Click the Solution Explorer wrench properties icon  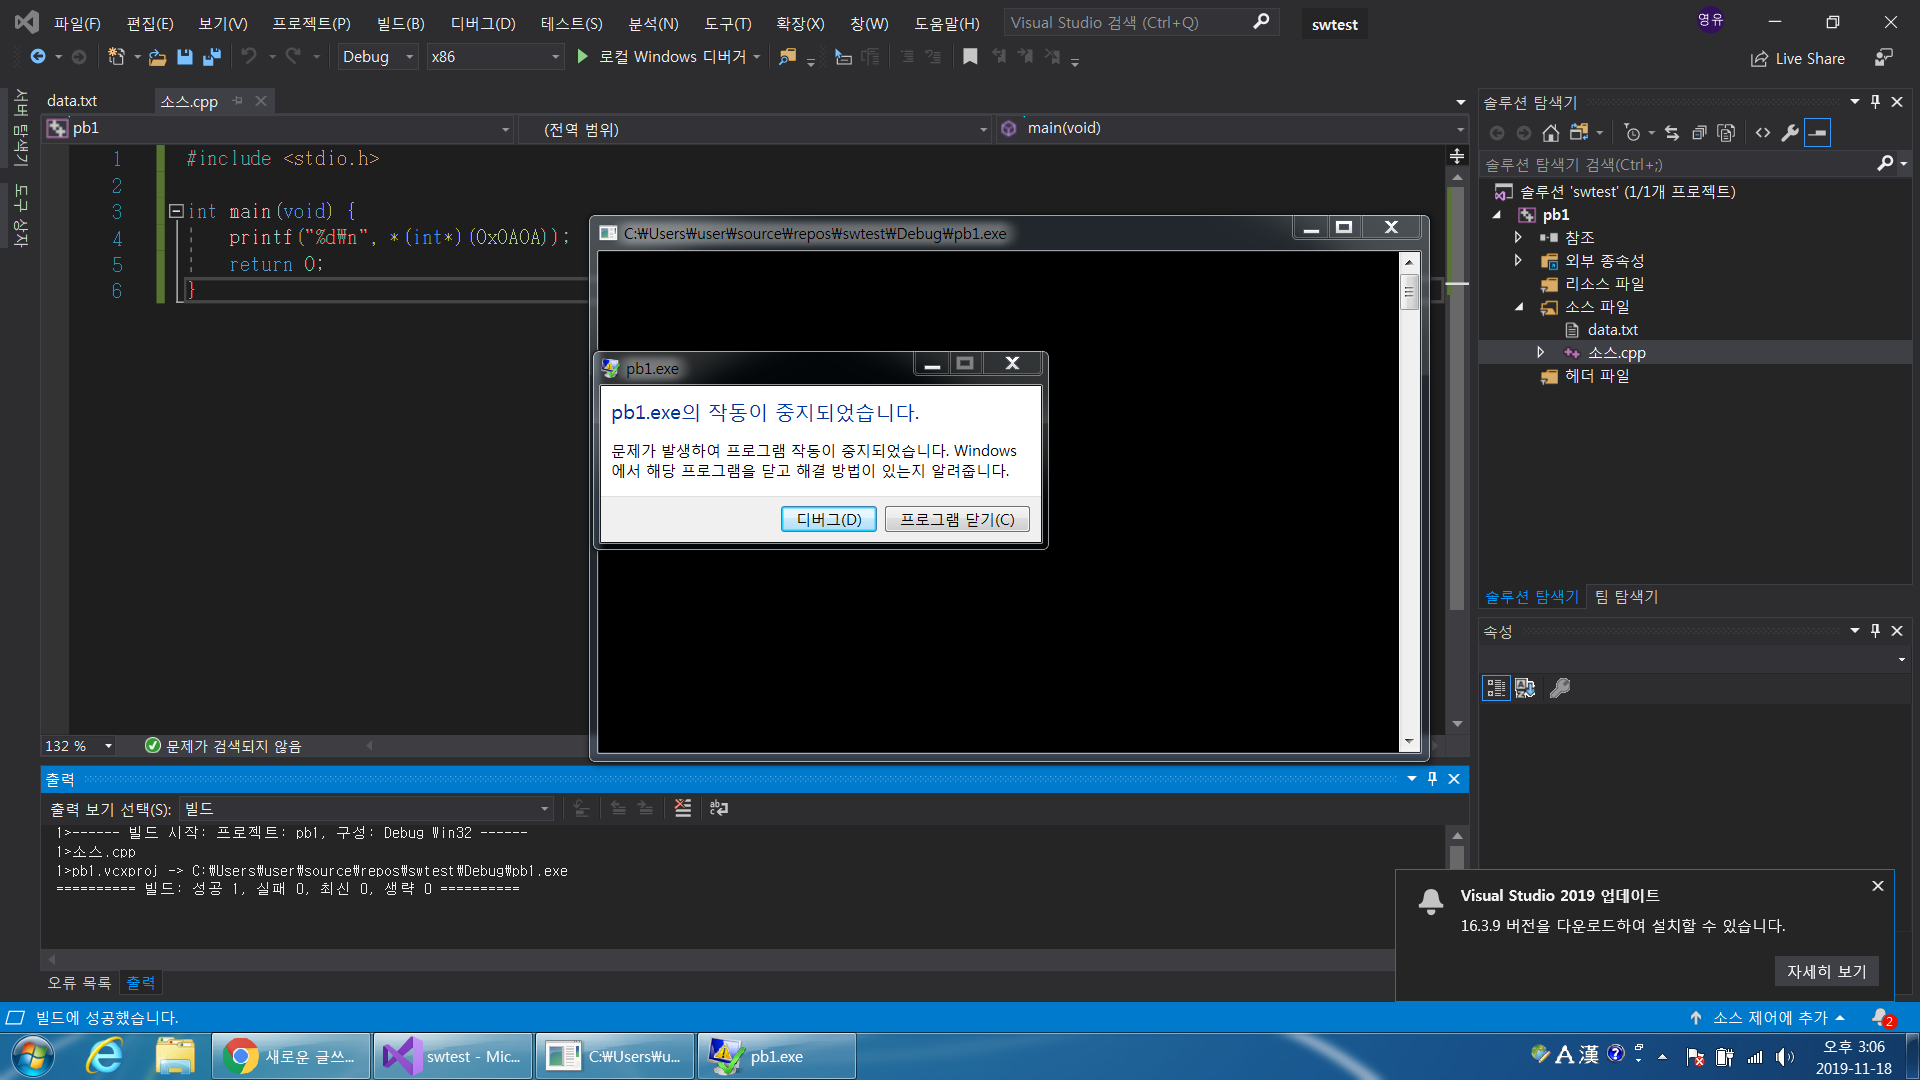point(1790,133)
